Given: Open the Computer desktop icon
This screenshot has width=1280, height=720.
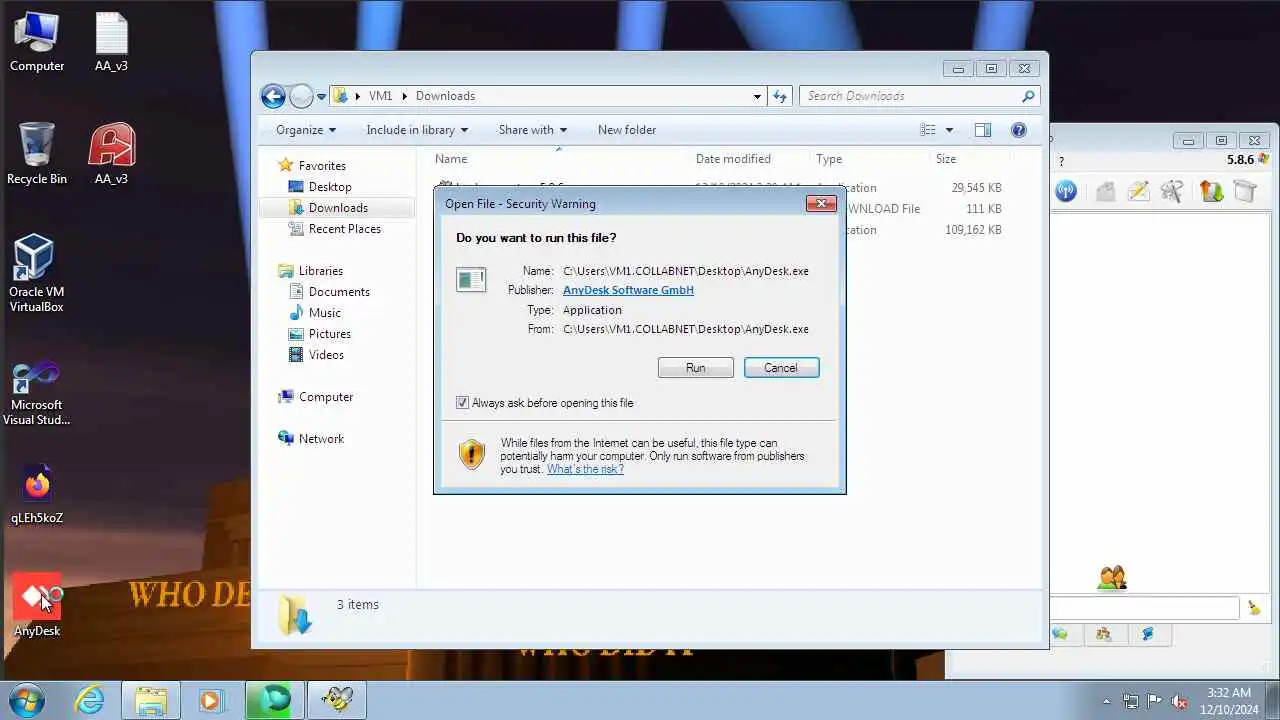Looking at the screenshot, I should [37, 42].
